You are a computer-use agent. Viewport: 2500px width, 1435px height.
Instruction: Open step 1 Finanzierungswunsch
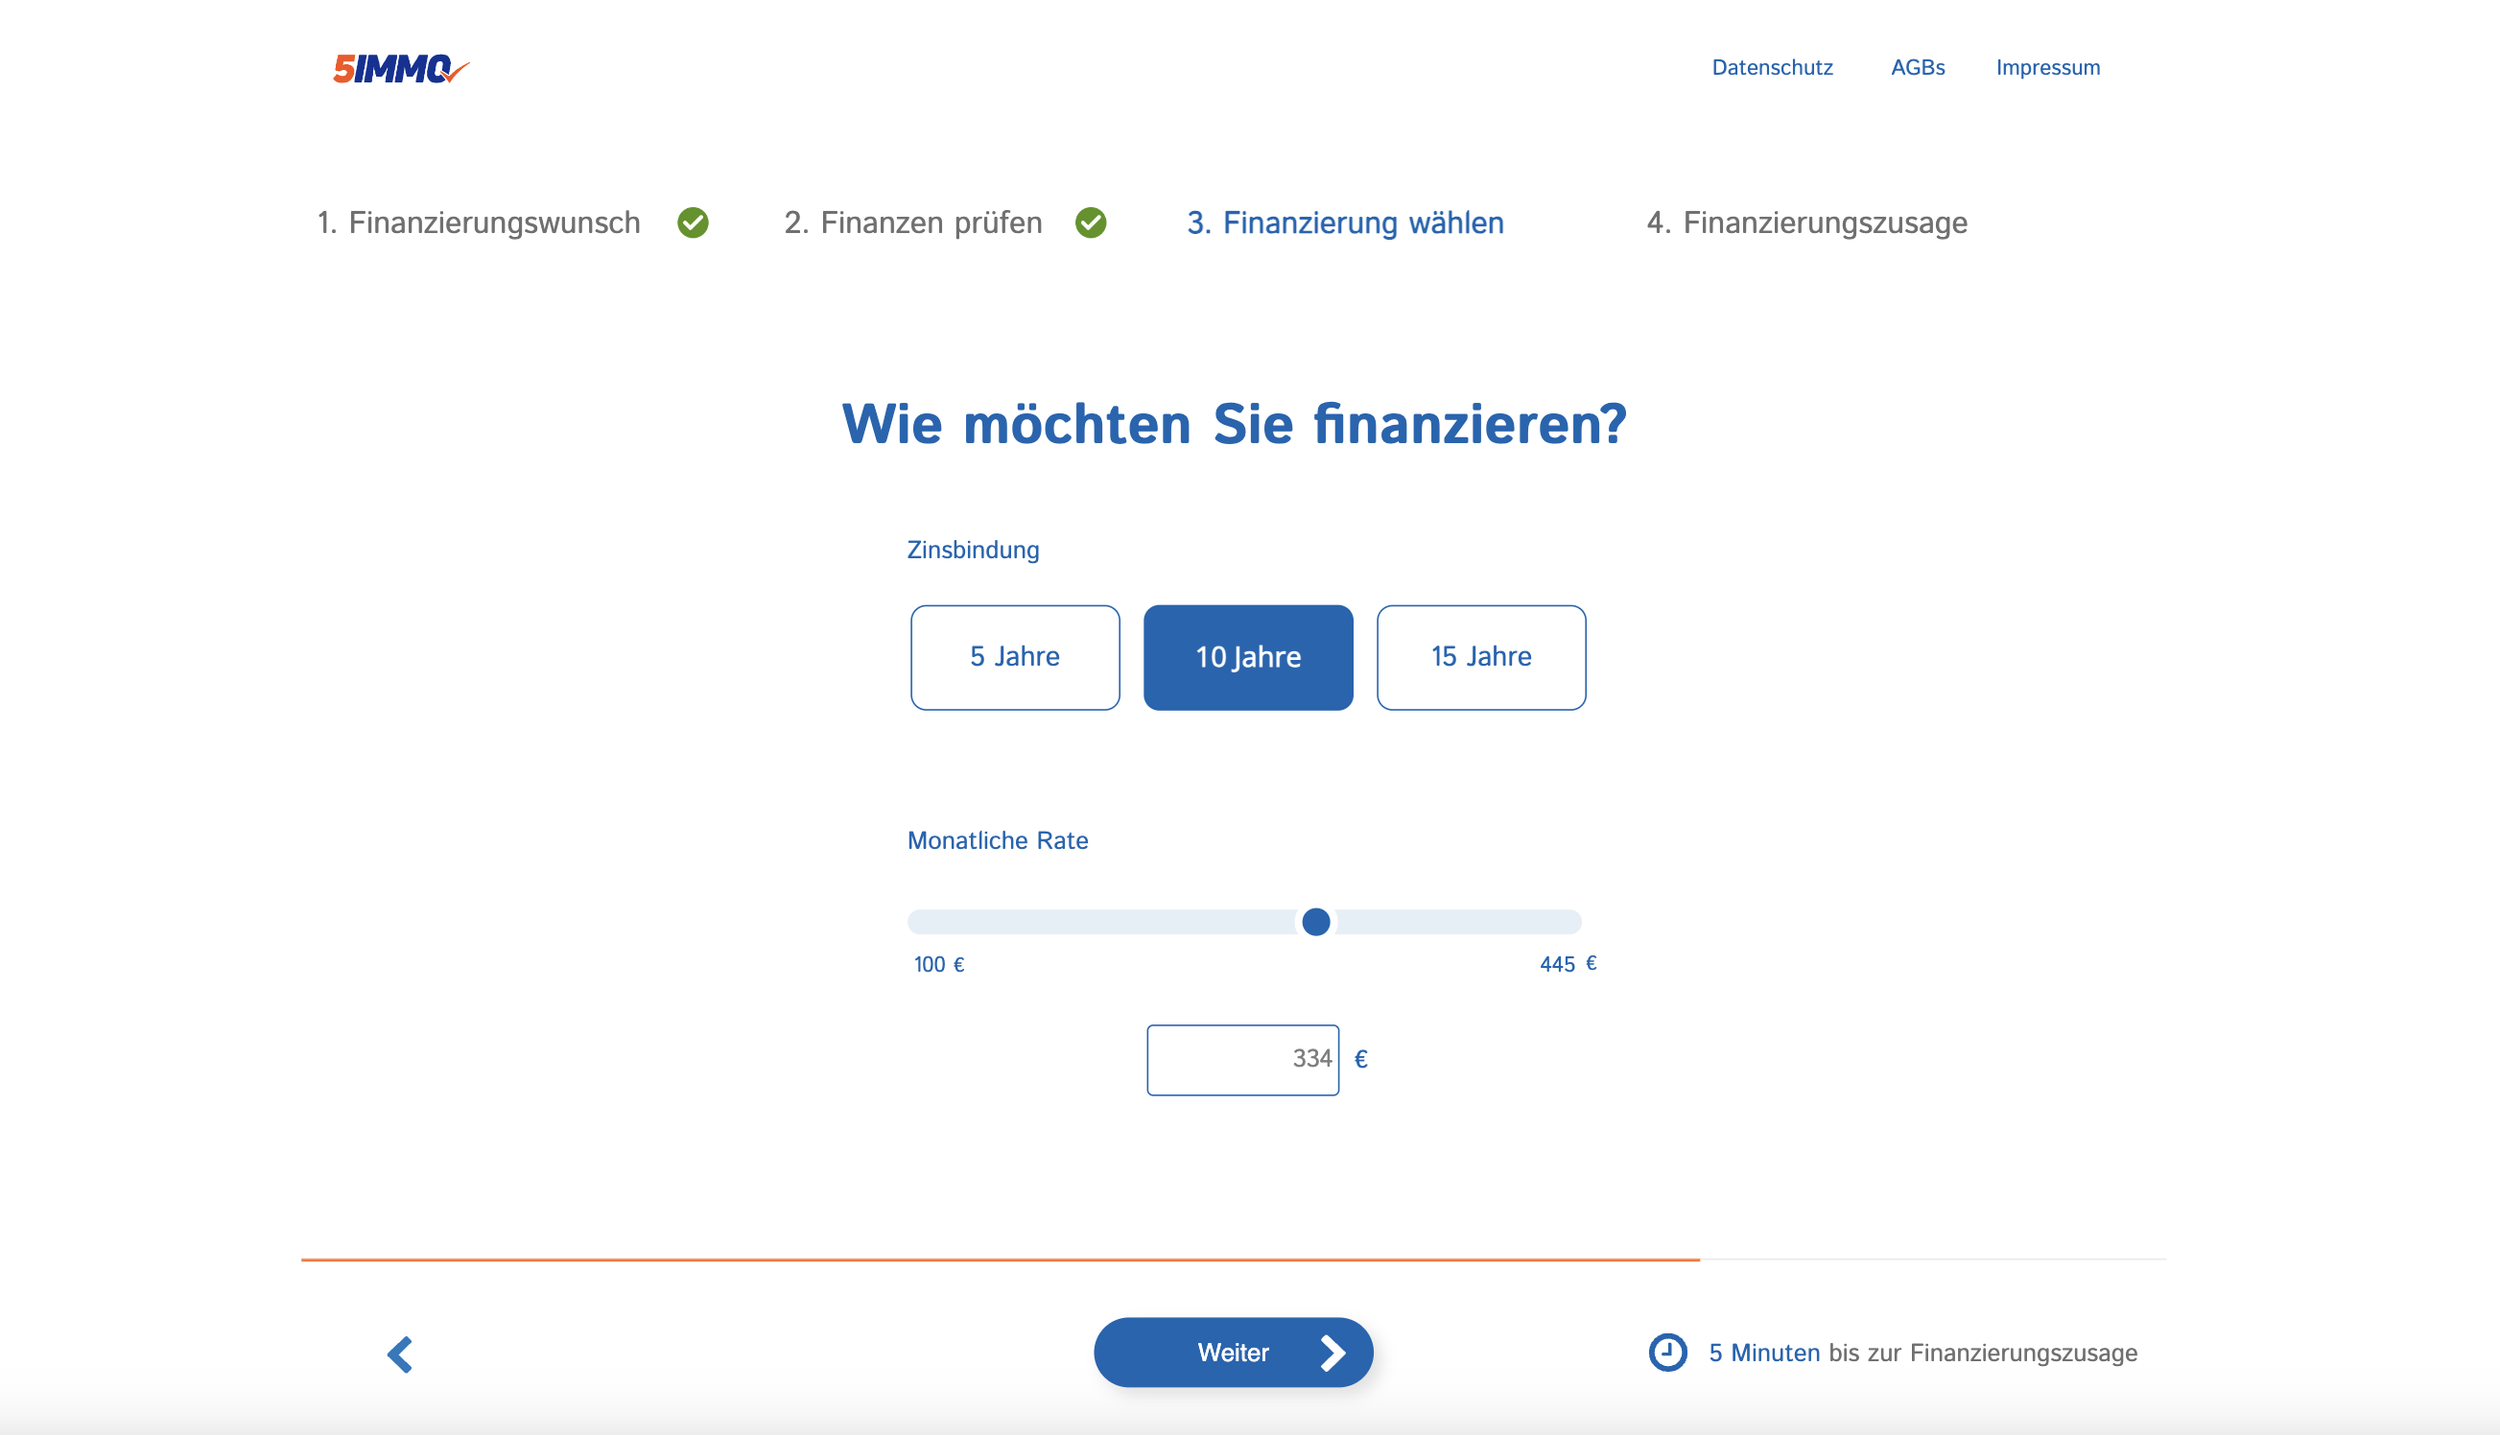pyautogui.click(x=478, y=222)
